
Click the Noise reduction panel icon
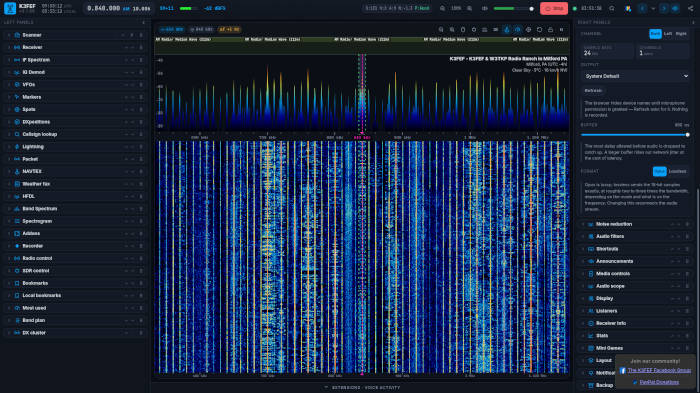(591, 224)
